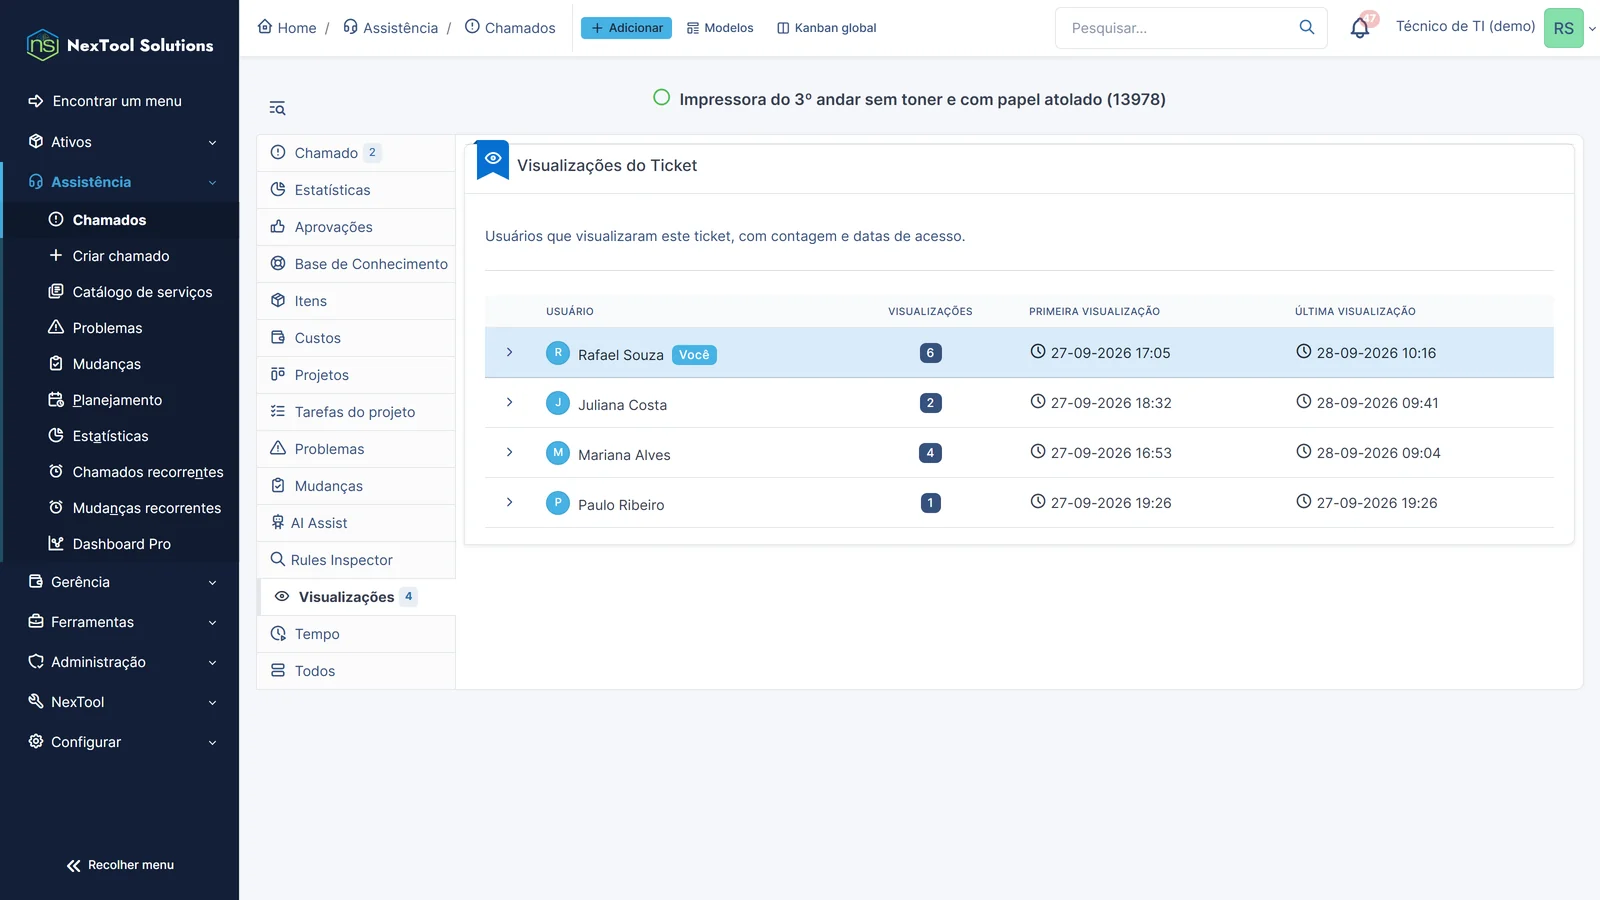Switch to the Estatísticas ticket tab
Viewport: 1600px width, 900px height.
[x=356, y=190]
